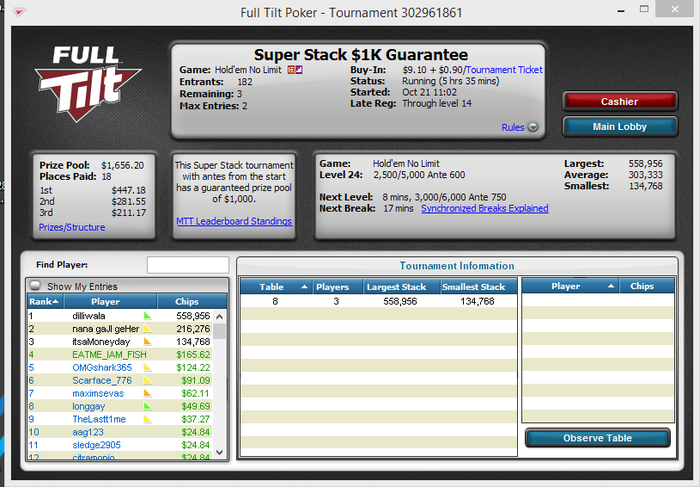Click the $165.62 payout for EATME_IAM_FISH
The image size is (700, 487).
[x=193, y=355]
